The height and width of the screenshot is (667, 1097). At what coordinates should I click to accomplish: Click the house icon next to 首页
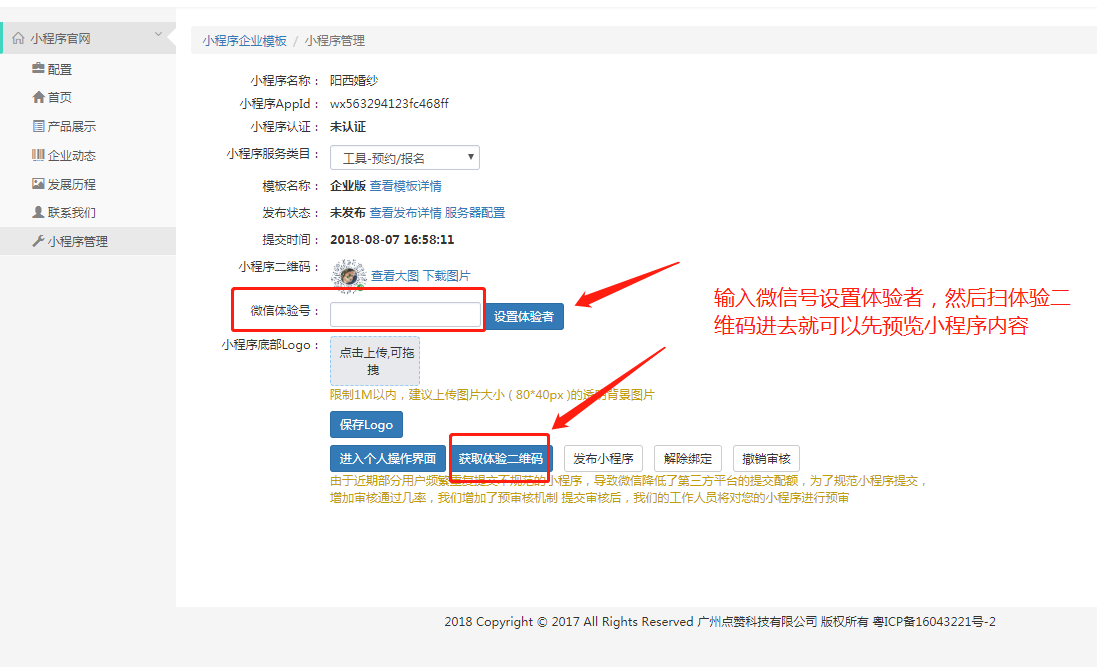click(38, 98)
